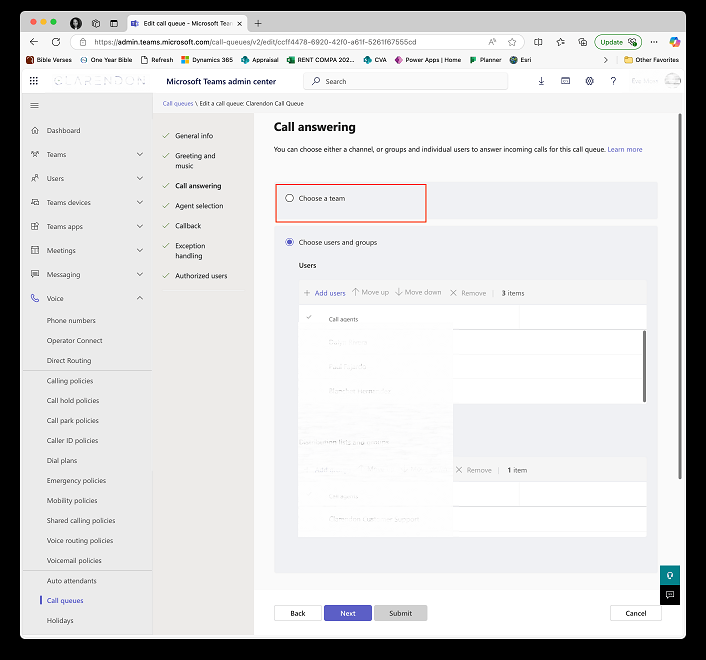Go to Exception handling step
The height and width of the screenshot is (660, 706).
click(x=190, y=251)
